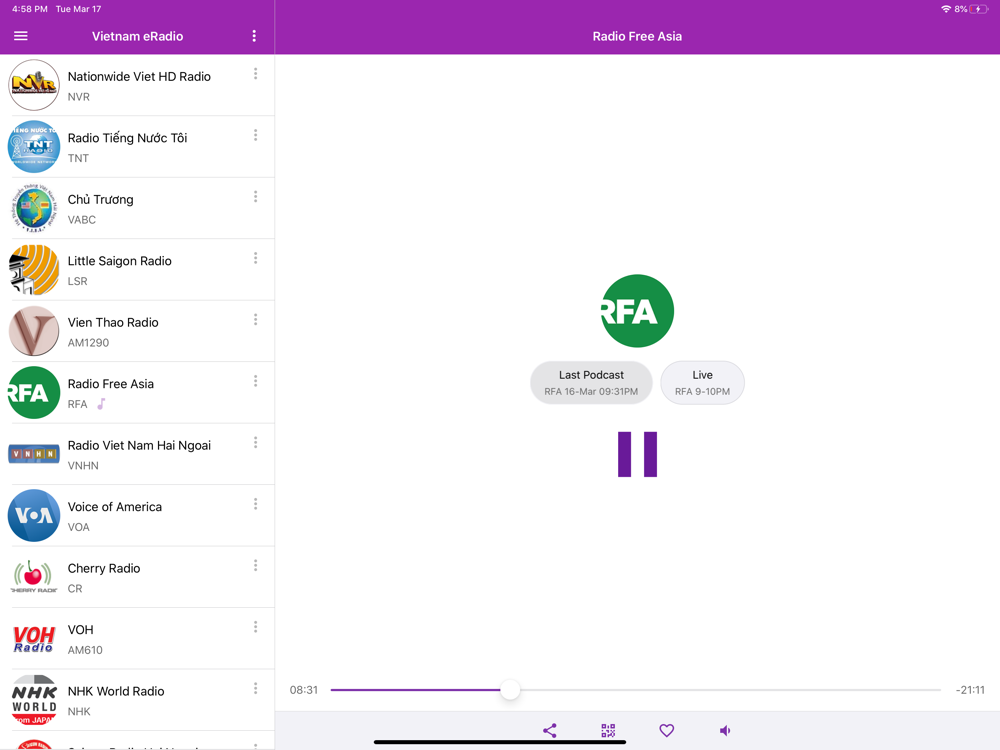
Task: Tap the Wi-Fi status icon
Action: click(x=946, y=9)
